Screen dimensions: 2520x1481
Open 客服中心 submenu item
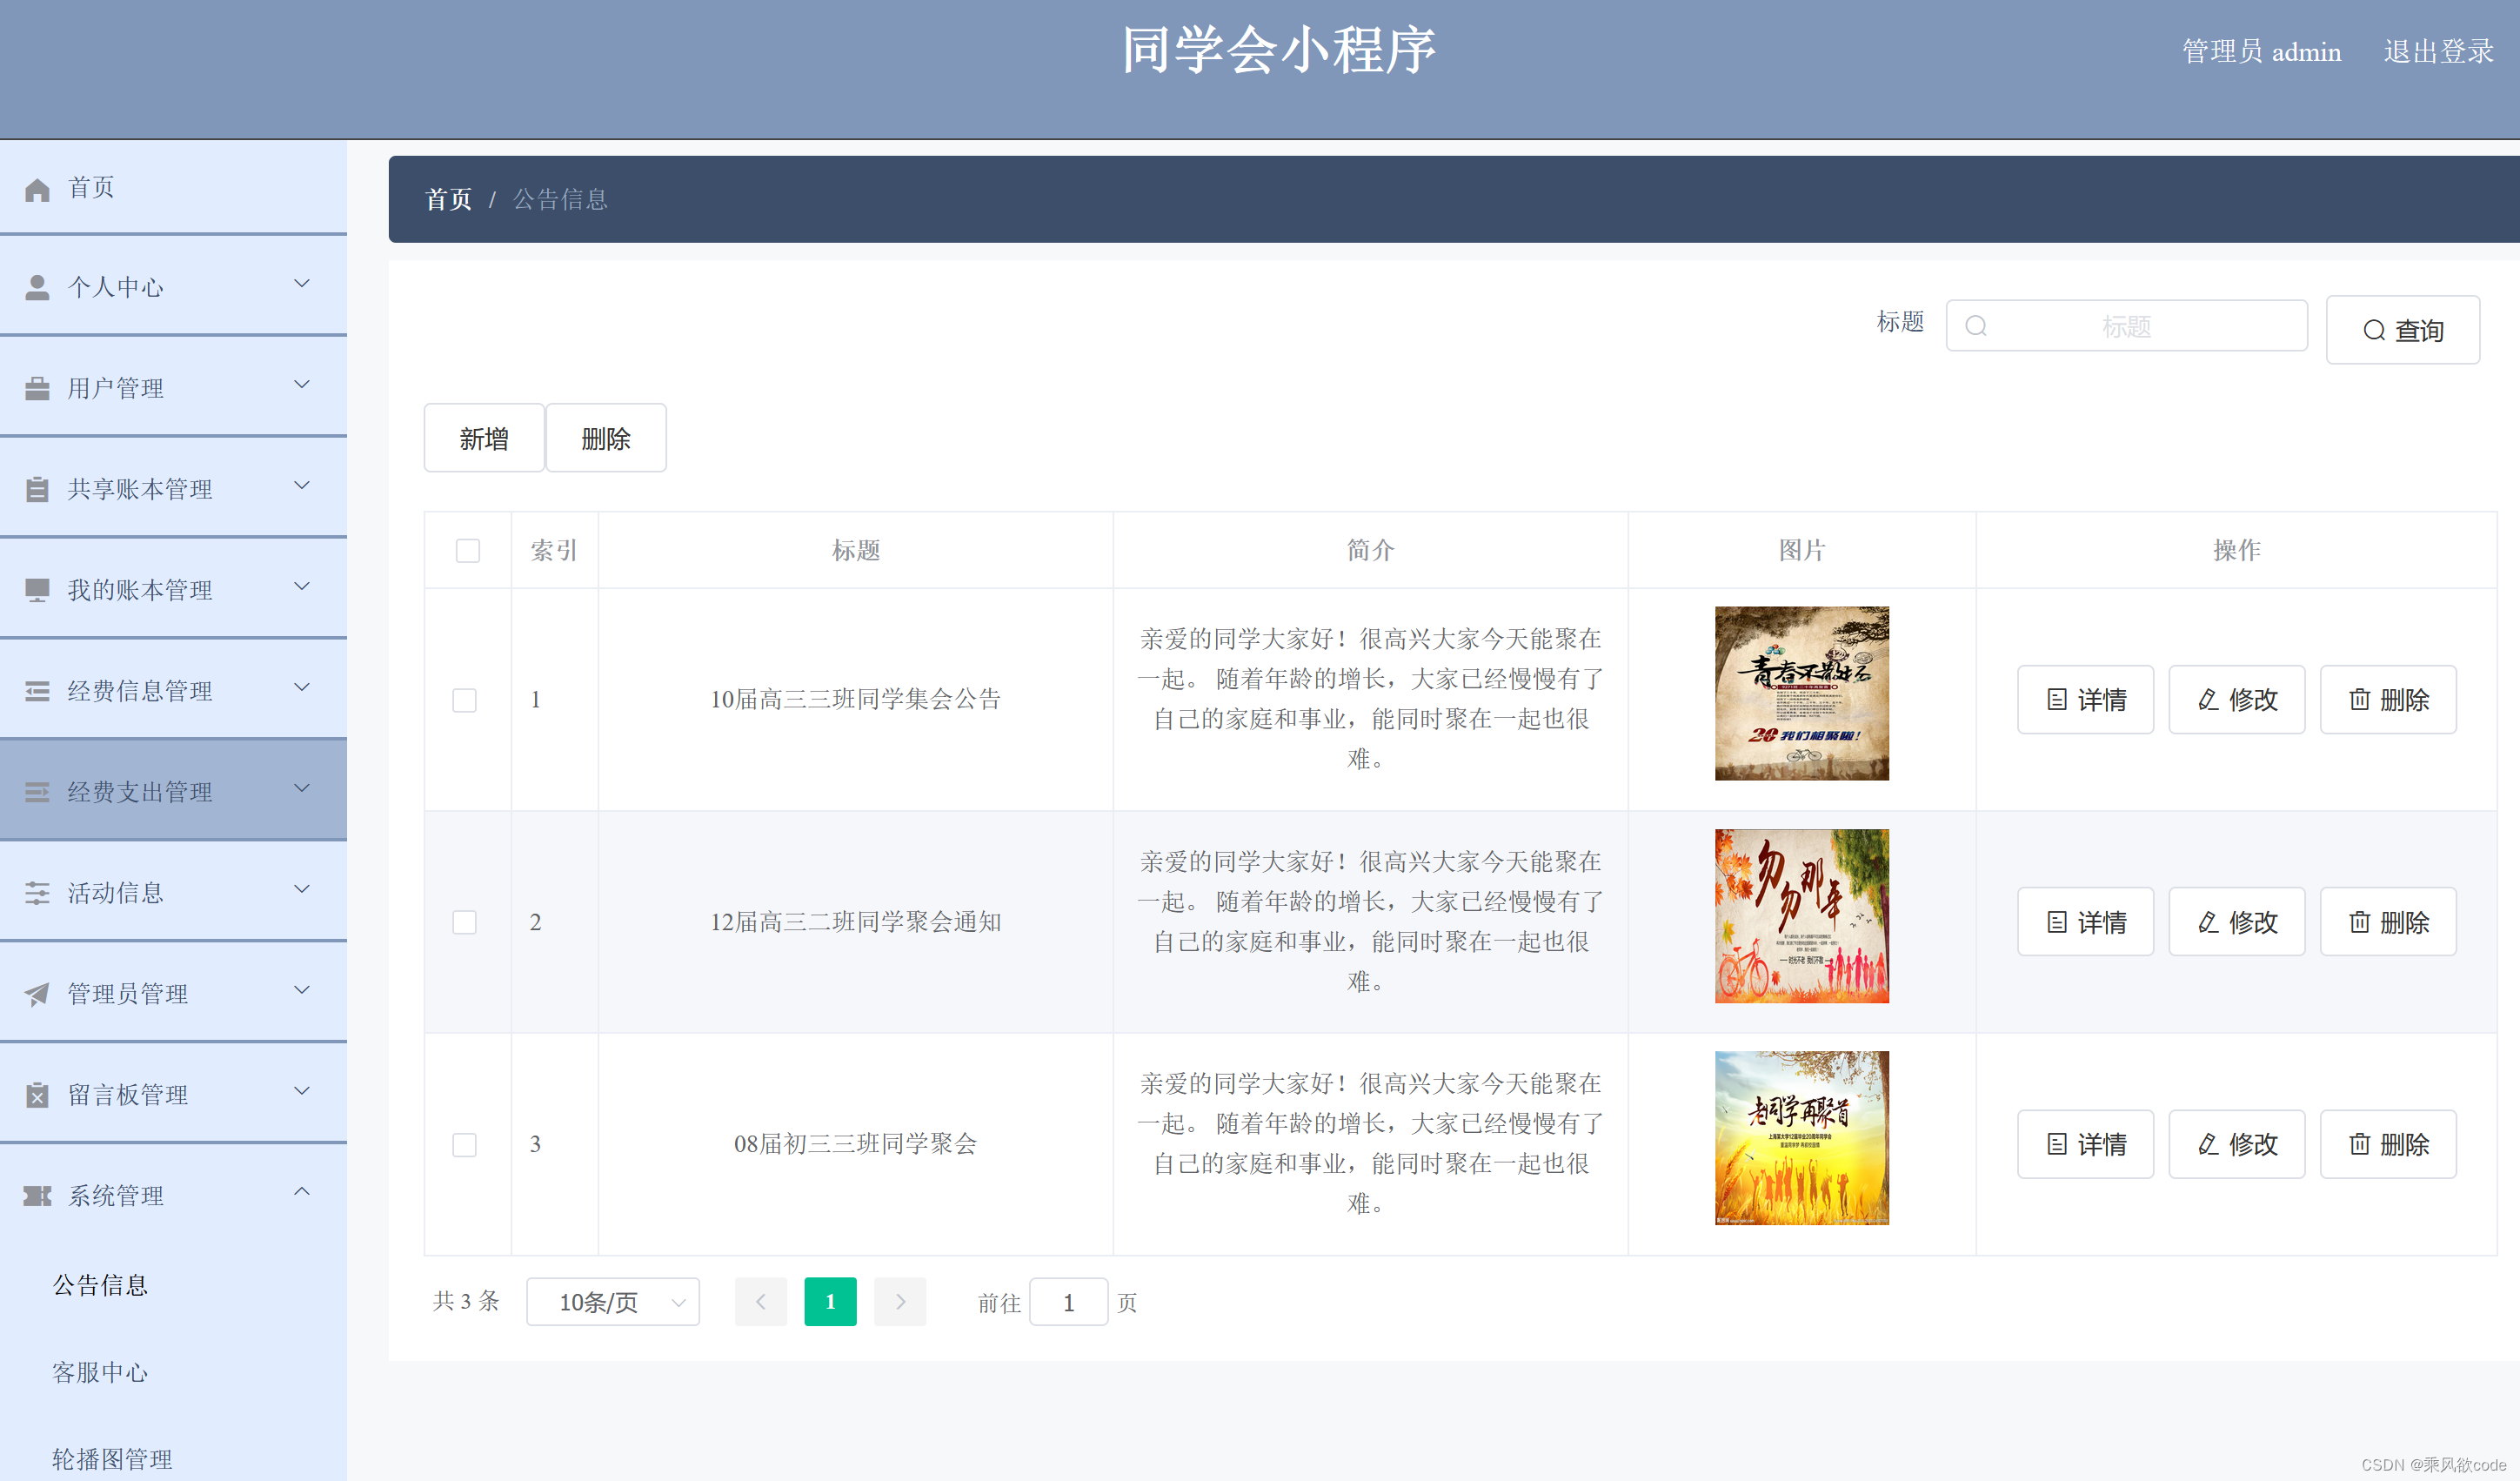pyautogui.click(x=100, y=1372)
